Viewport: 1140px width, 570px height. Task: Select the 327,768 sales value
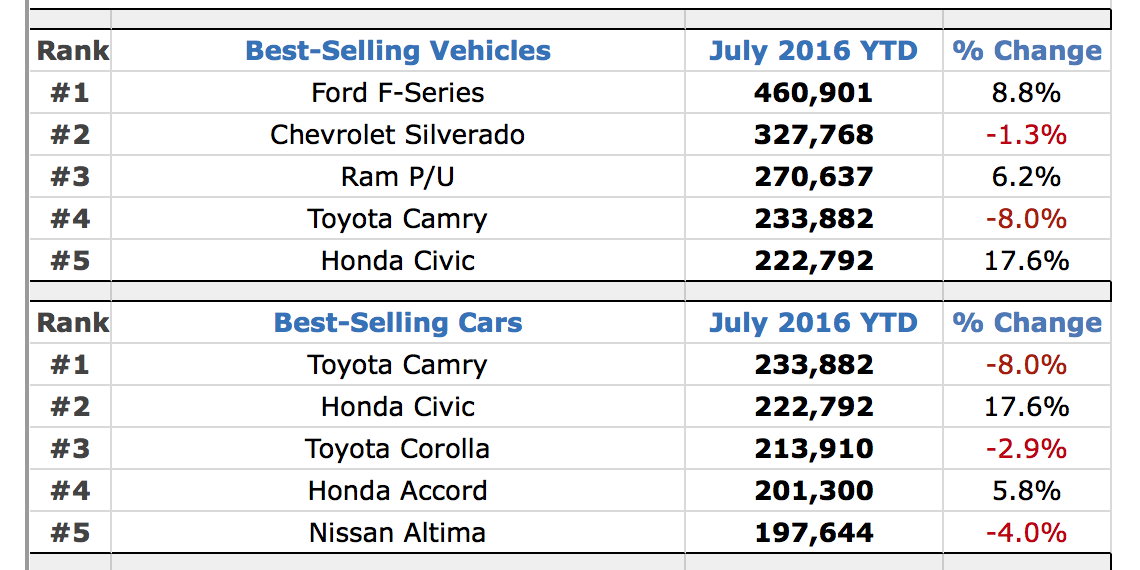tap(813, 135)
